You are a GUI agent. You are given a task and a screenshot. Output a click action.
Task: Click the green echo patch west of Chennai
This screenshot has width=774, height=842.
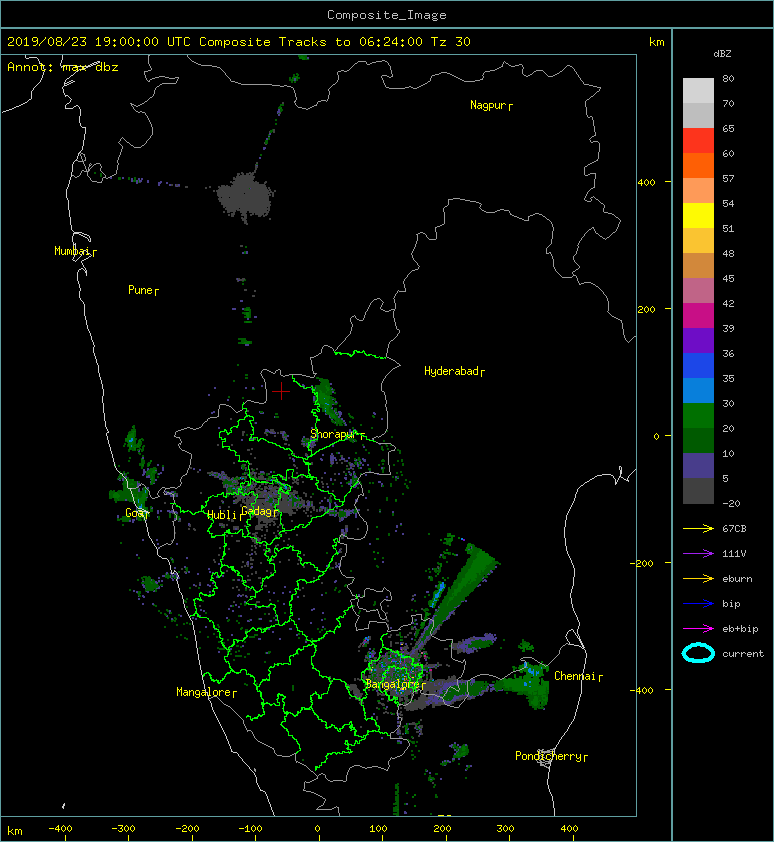[x=524, y=683]
